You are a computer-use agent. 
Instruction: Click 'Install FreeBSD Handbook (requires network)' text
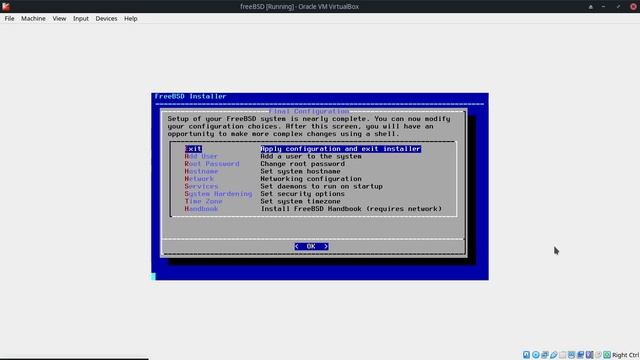[351, 209]
